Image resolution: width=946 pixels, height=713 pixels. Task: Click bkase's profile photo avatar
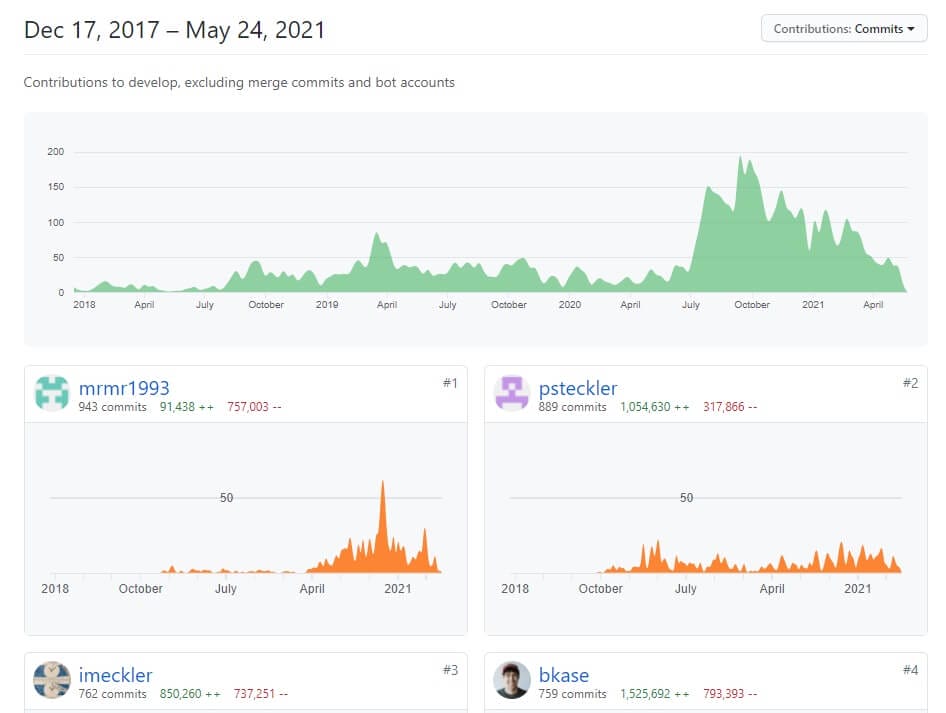pyautogui.click(x=512, y=680)
